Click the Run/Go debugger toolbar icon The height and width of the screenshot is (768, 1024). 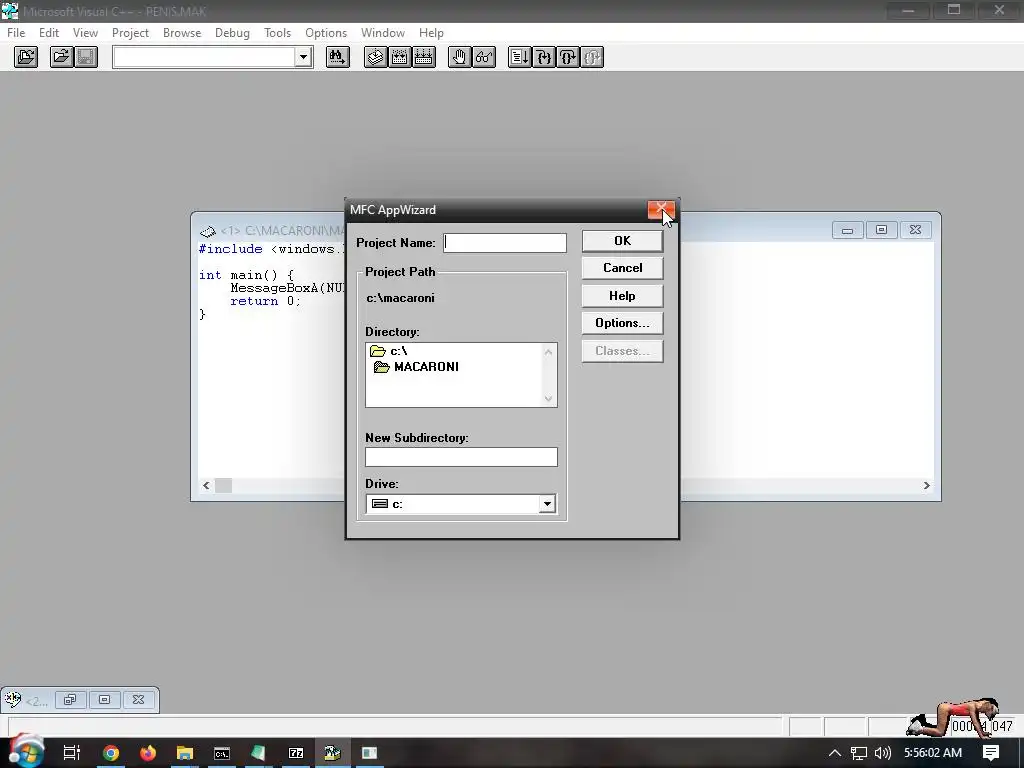point(520,57)
